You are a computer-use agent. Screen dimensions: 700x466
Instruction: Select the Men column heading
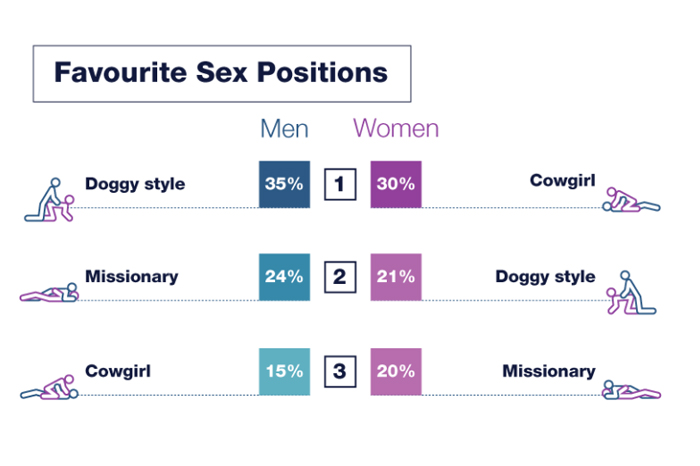(284, 129)
